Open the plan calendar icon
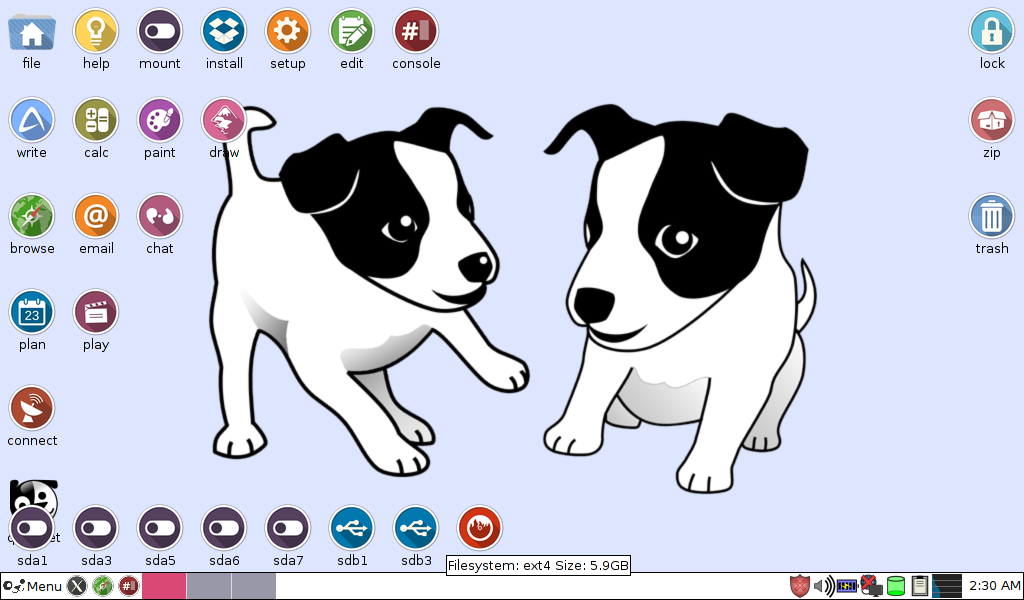Image resolution: width=1024 pixels, height=600 pixels. coord(31,313)
